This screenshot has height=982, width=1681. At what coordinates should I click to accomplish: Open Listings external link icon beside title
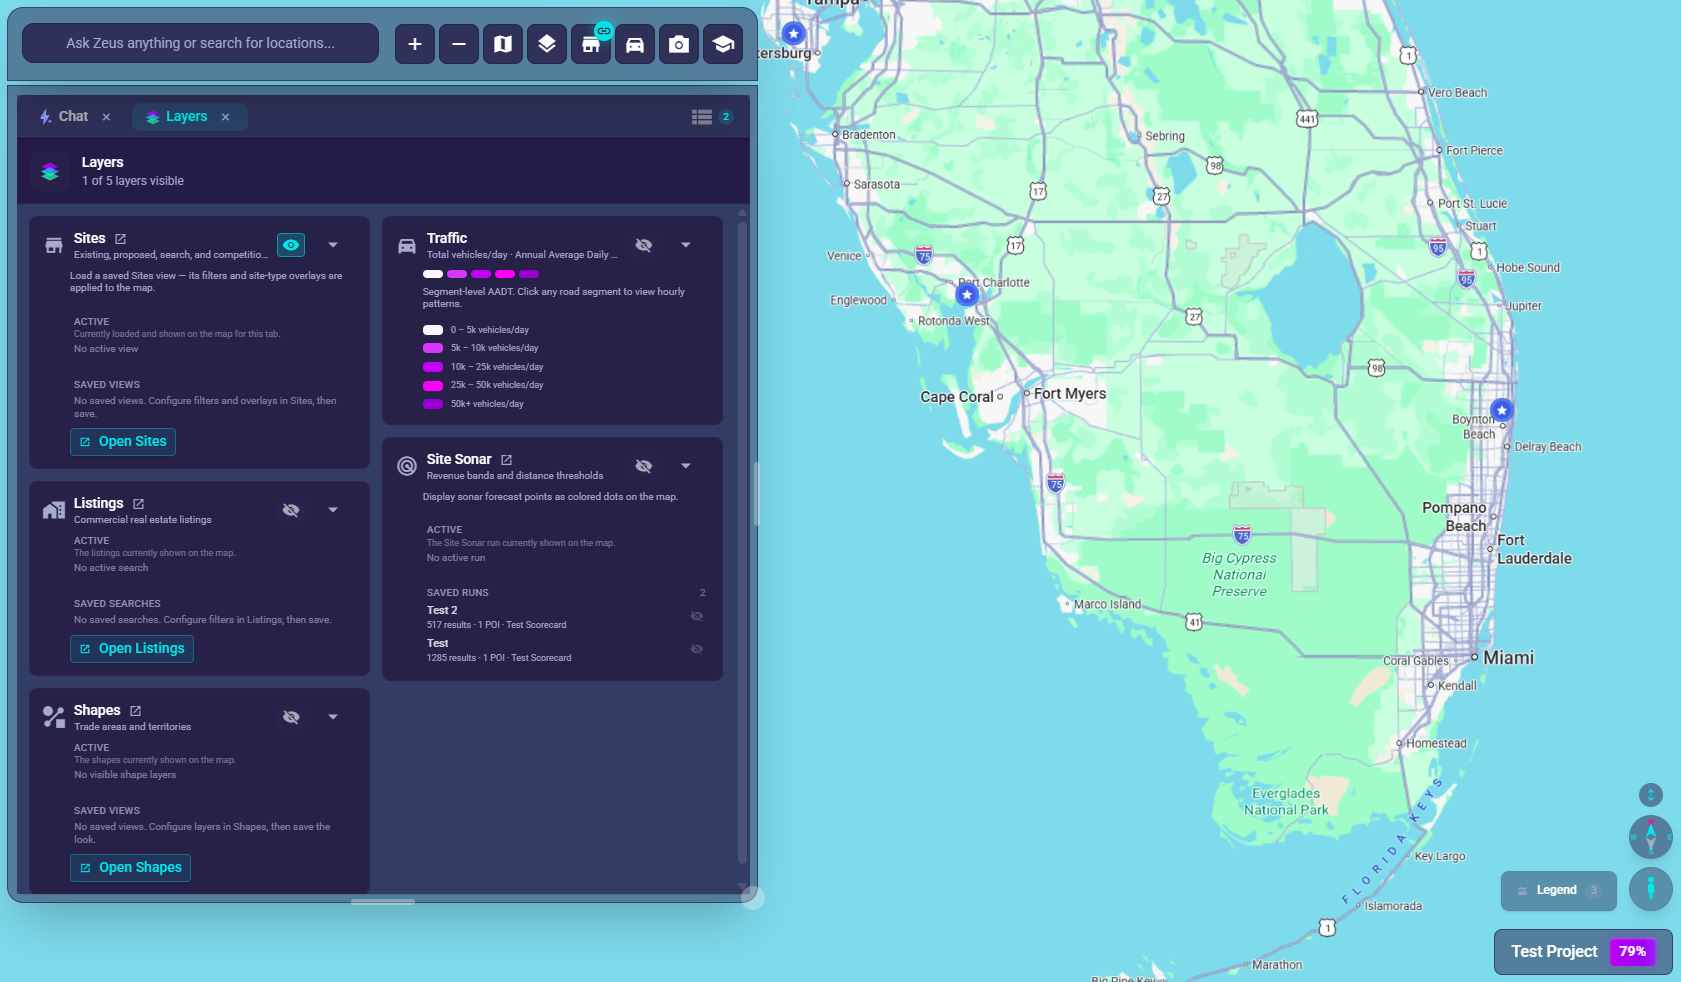[139, 504]
